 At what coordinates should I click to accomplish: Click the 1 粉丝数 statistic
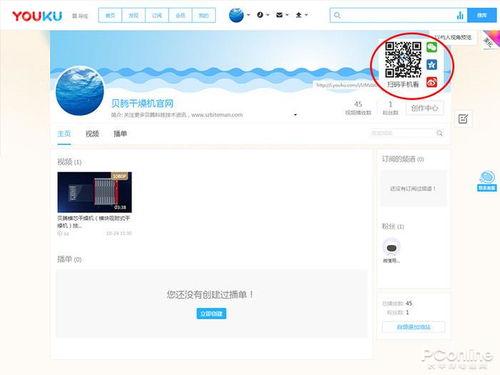390,108
